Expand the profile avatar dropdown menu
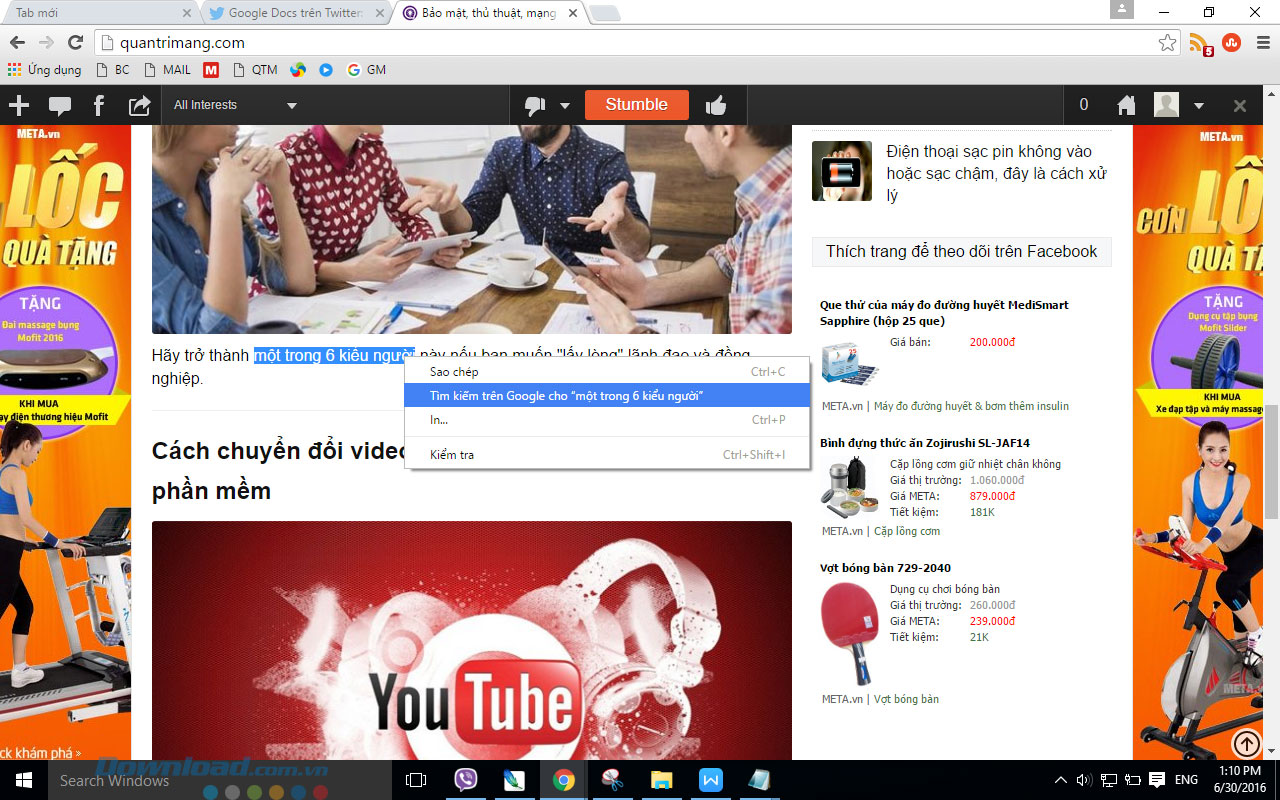The height and width of the screenshot is (800, 1280). 1198,106
